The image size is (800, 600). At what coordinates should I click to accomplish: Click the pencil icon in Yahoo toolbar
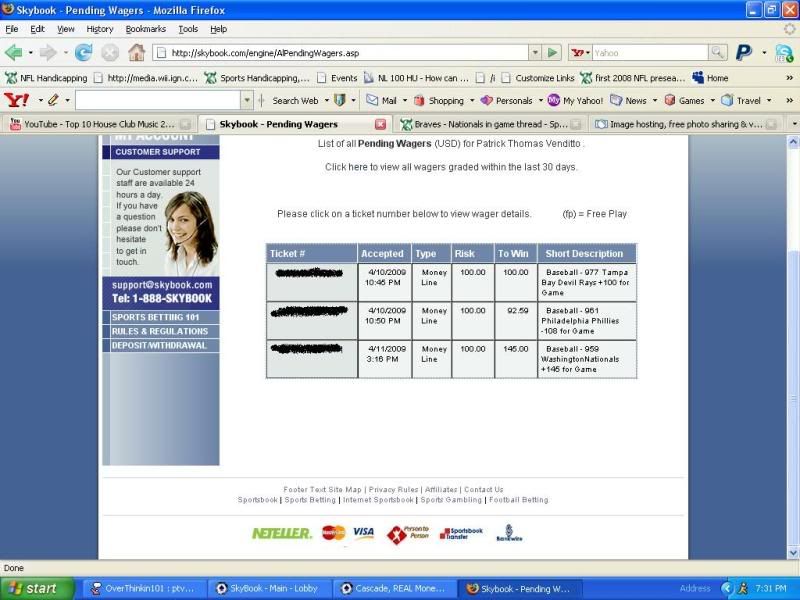pos(53,100)
